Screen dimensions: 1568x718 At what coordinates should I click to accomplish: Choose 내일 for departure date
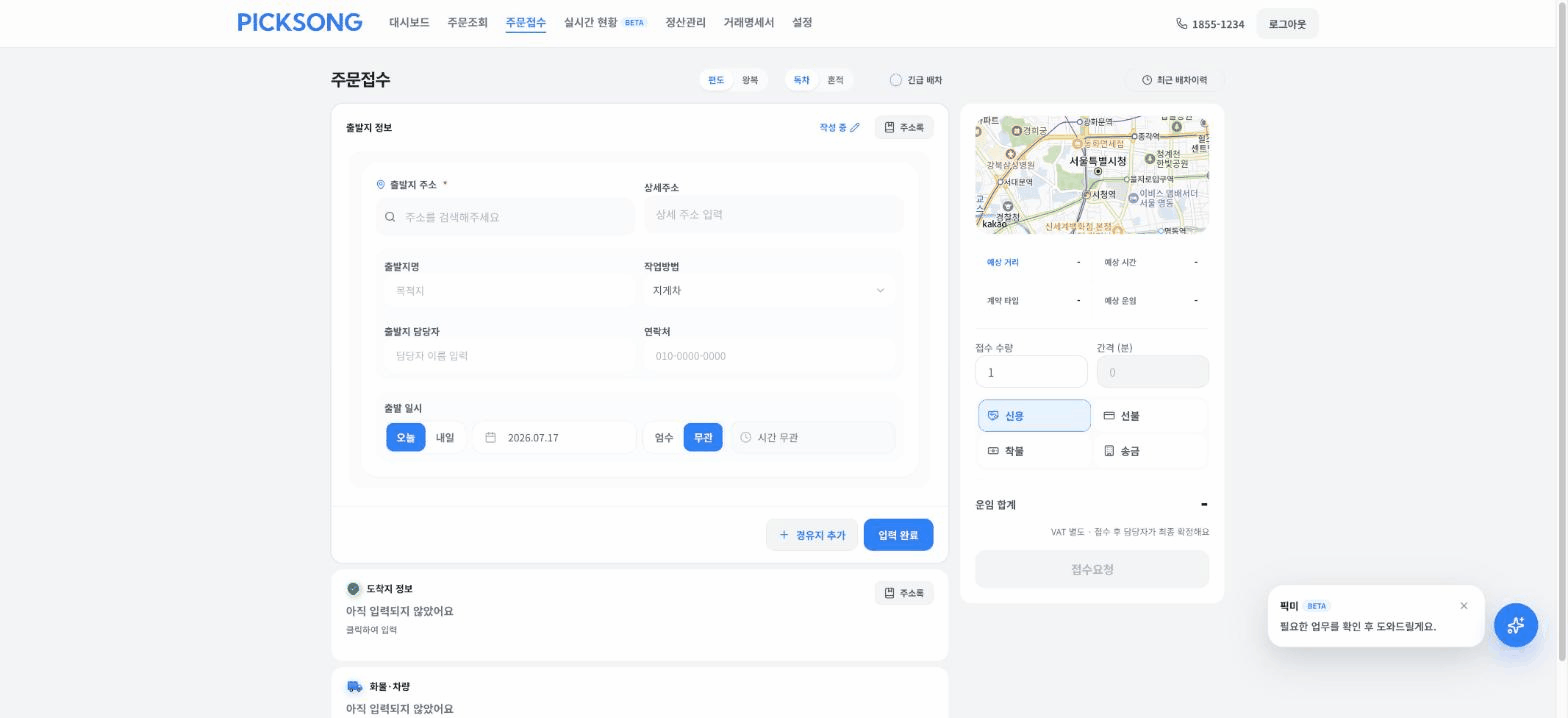(x=445, y=437)
